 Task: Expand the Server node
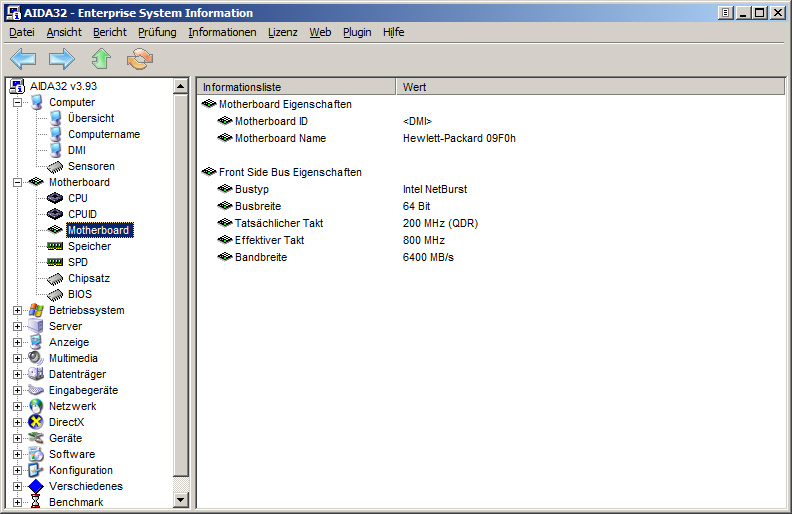click(x=18, y=327)
